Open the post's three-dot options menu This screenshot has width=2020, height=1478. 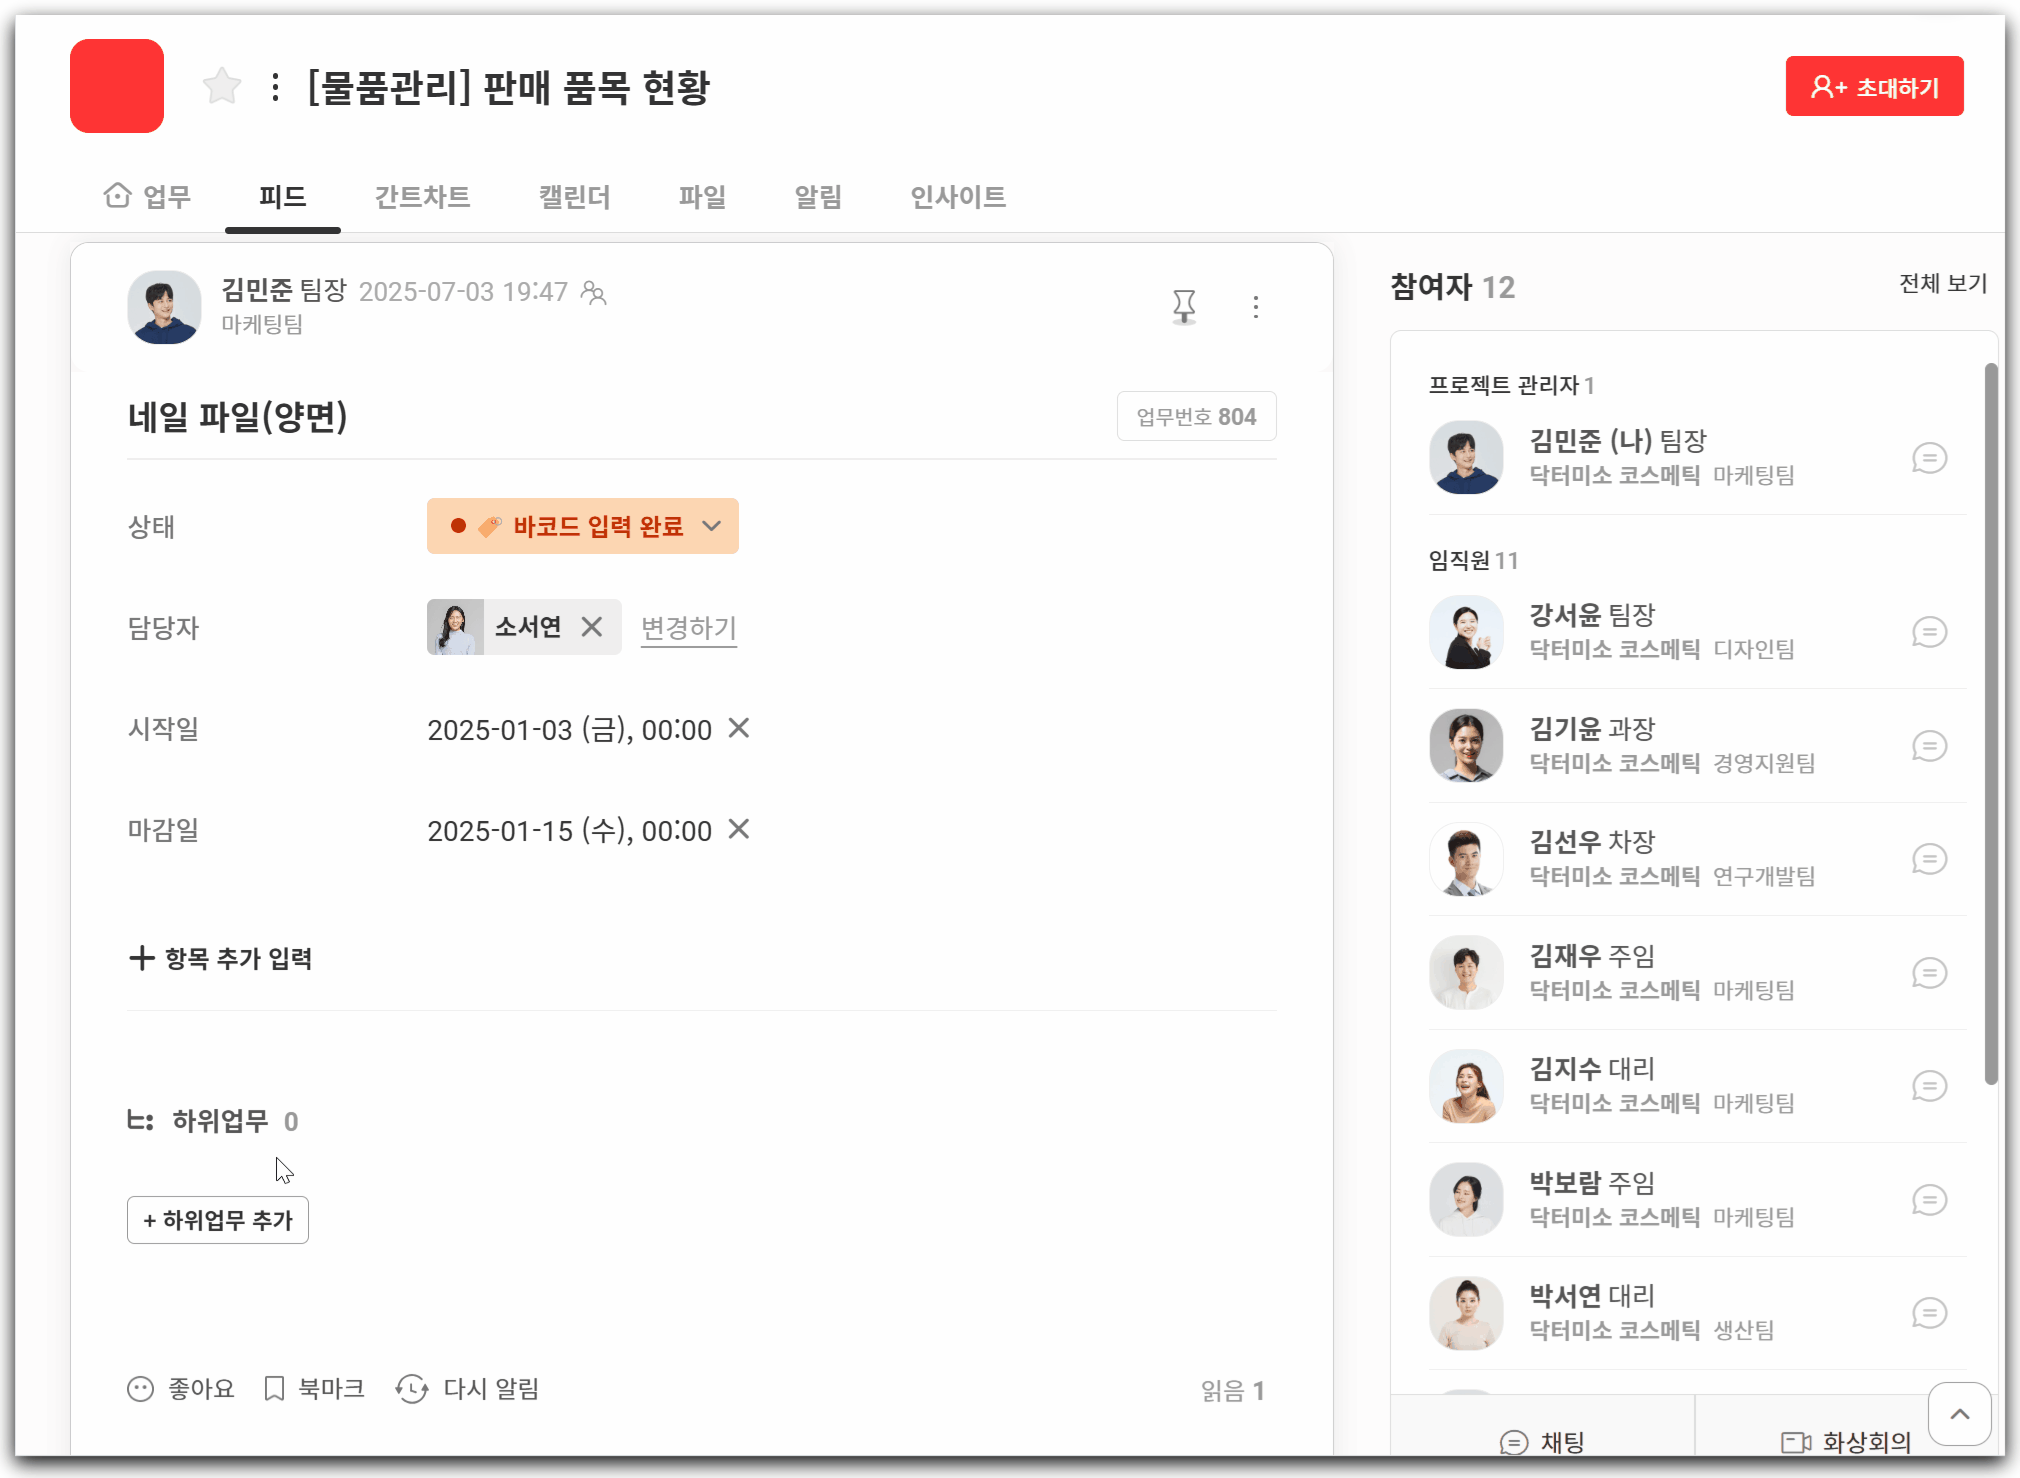pos(1256,307)
